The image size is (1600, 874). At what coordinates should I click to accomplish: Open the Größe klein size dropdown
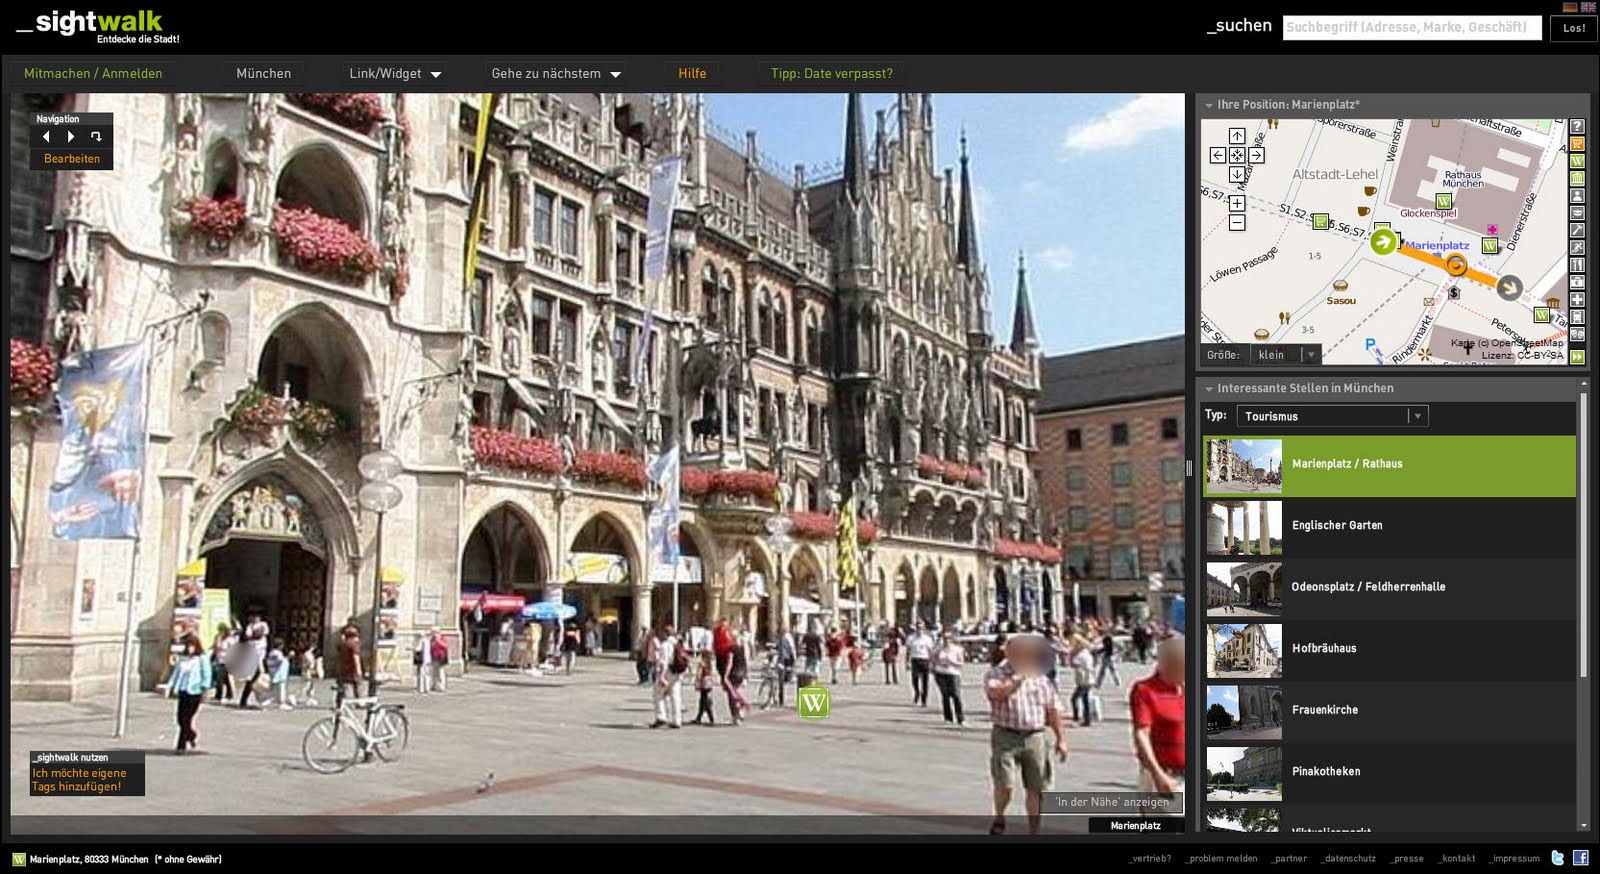1286,355
